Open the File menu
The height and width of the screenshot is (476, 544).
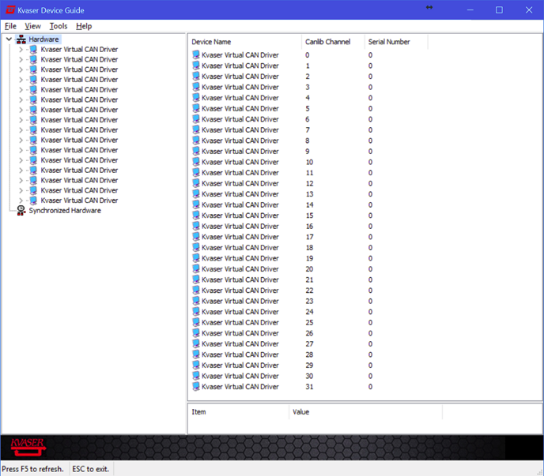click(x=10, y=26)
